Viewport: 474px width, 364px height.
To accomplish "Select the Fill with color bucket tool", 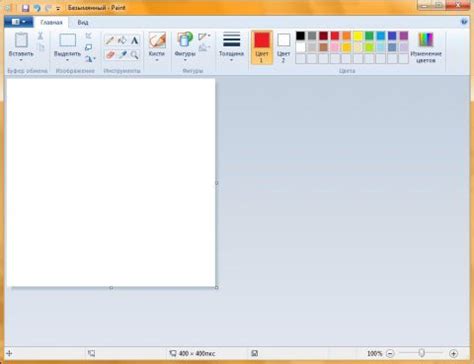I will (x=122, y=40).
